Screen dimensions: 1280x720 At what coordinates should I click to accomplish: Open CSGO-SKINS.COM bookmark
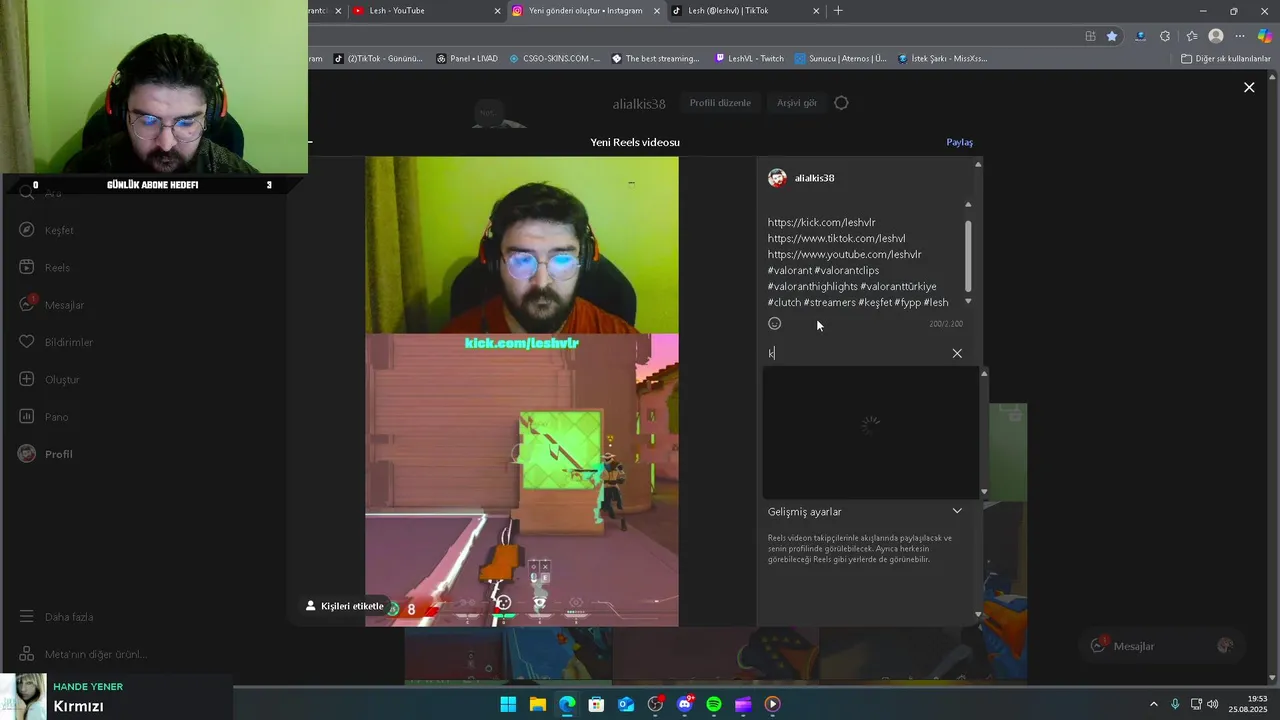pyautogui.click(x=555, y=59)
